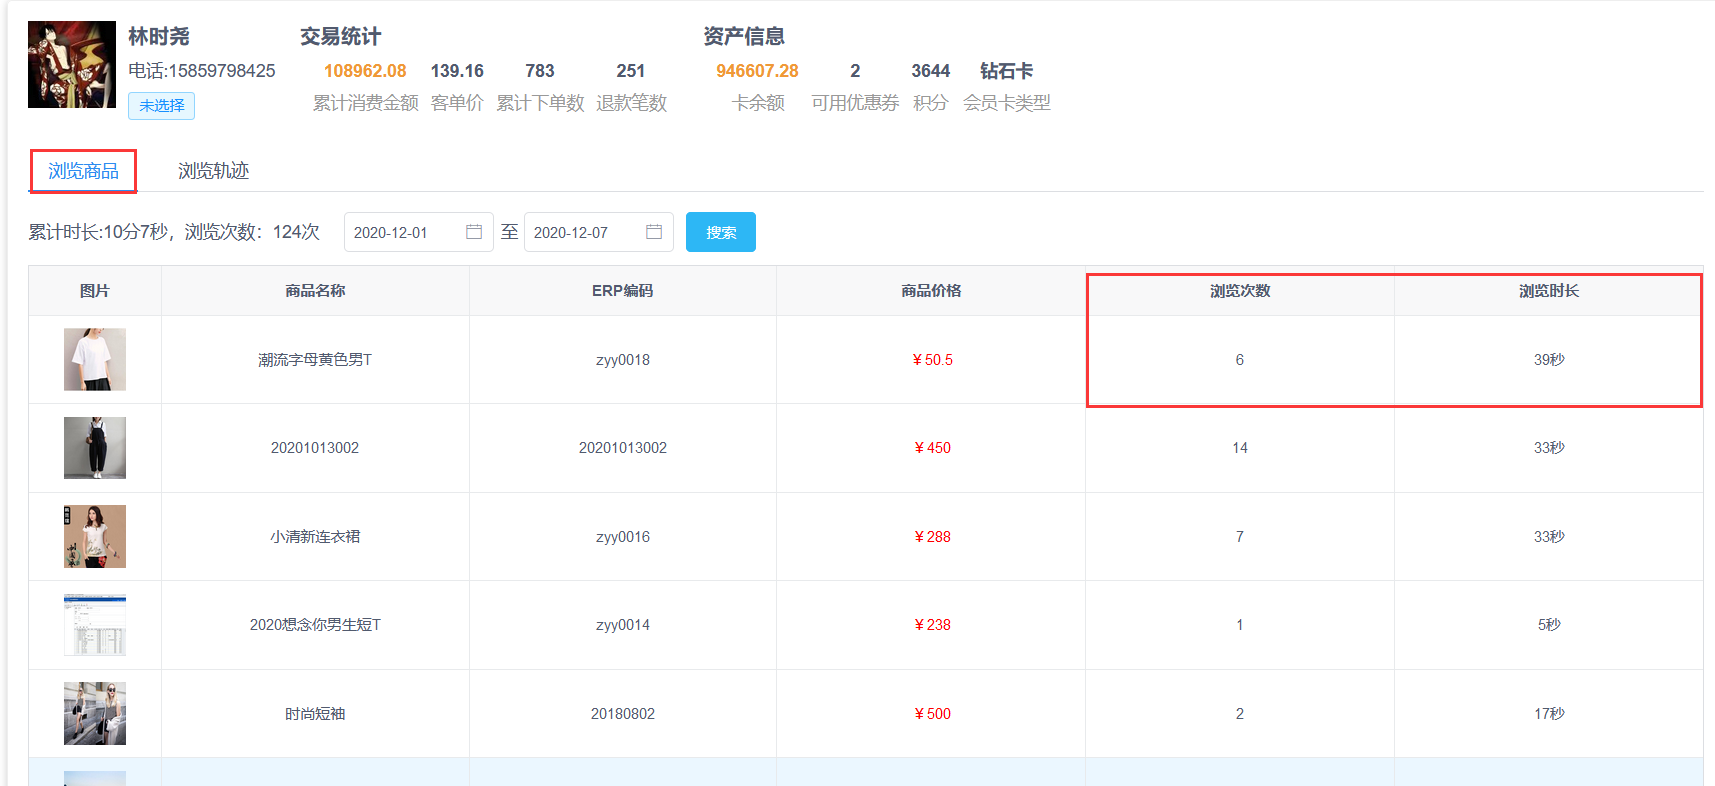Click 林时尧 user avatar image
1715x786 pixels.
72,65
